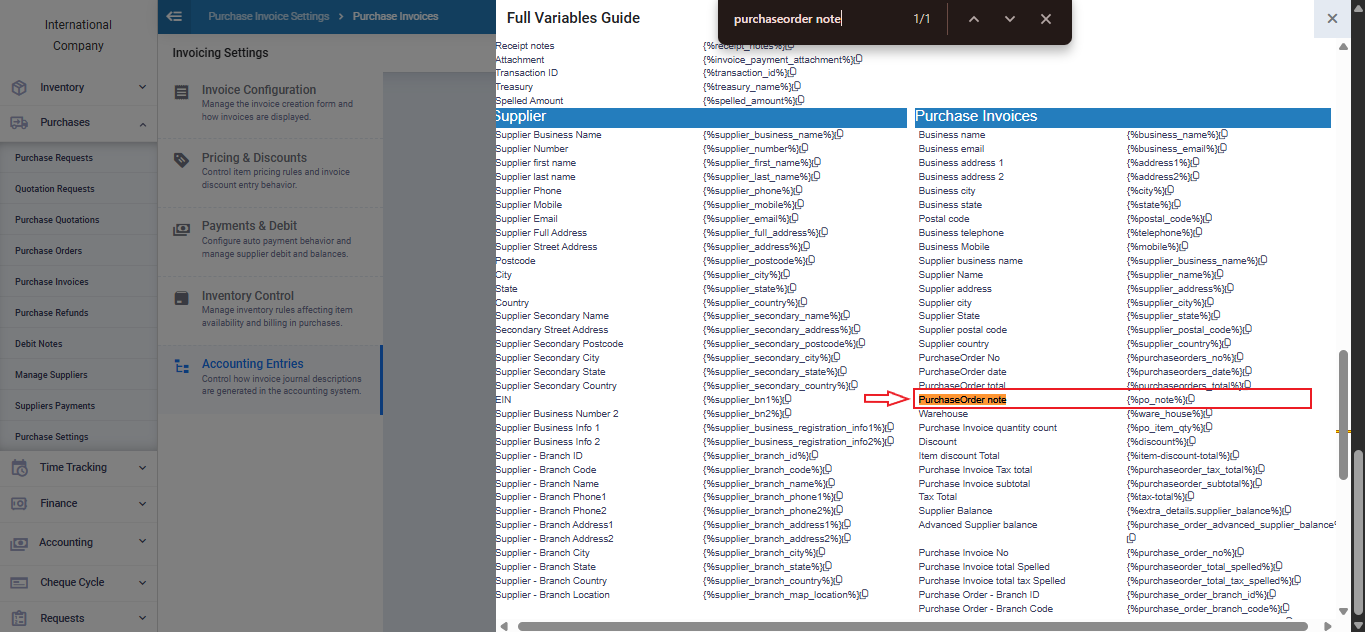Click the sidebar collapse menu icon
The image size is (1365, 632).
click(x=175, y=16)
